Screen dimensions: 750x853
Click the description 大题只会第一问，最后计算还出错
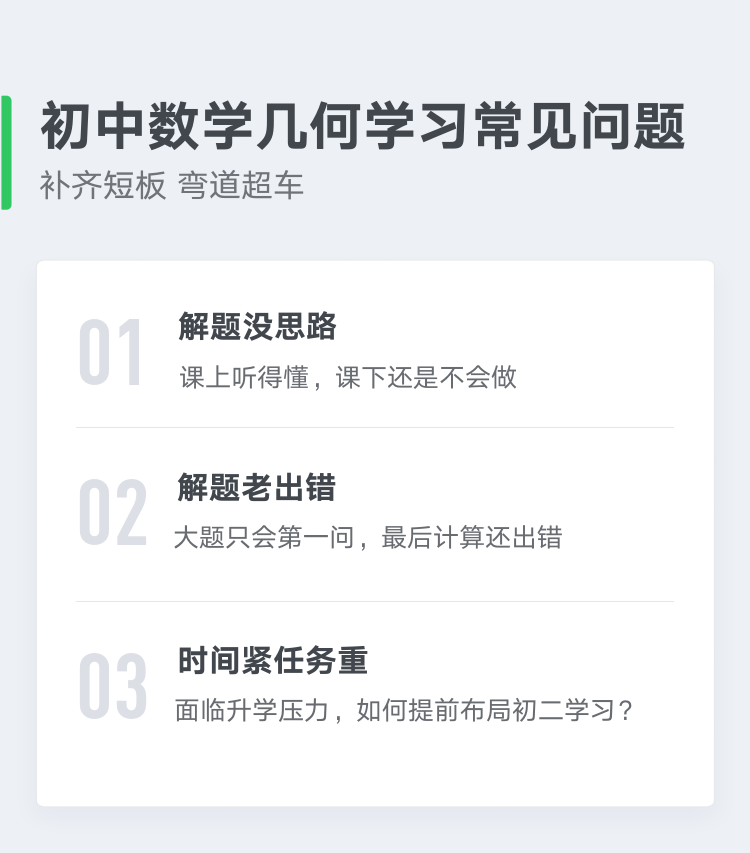pyautogui.click(x=368, y=537)
